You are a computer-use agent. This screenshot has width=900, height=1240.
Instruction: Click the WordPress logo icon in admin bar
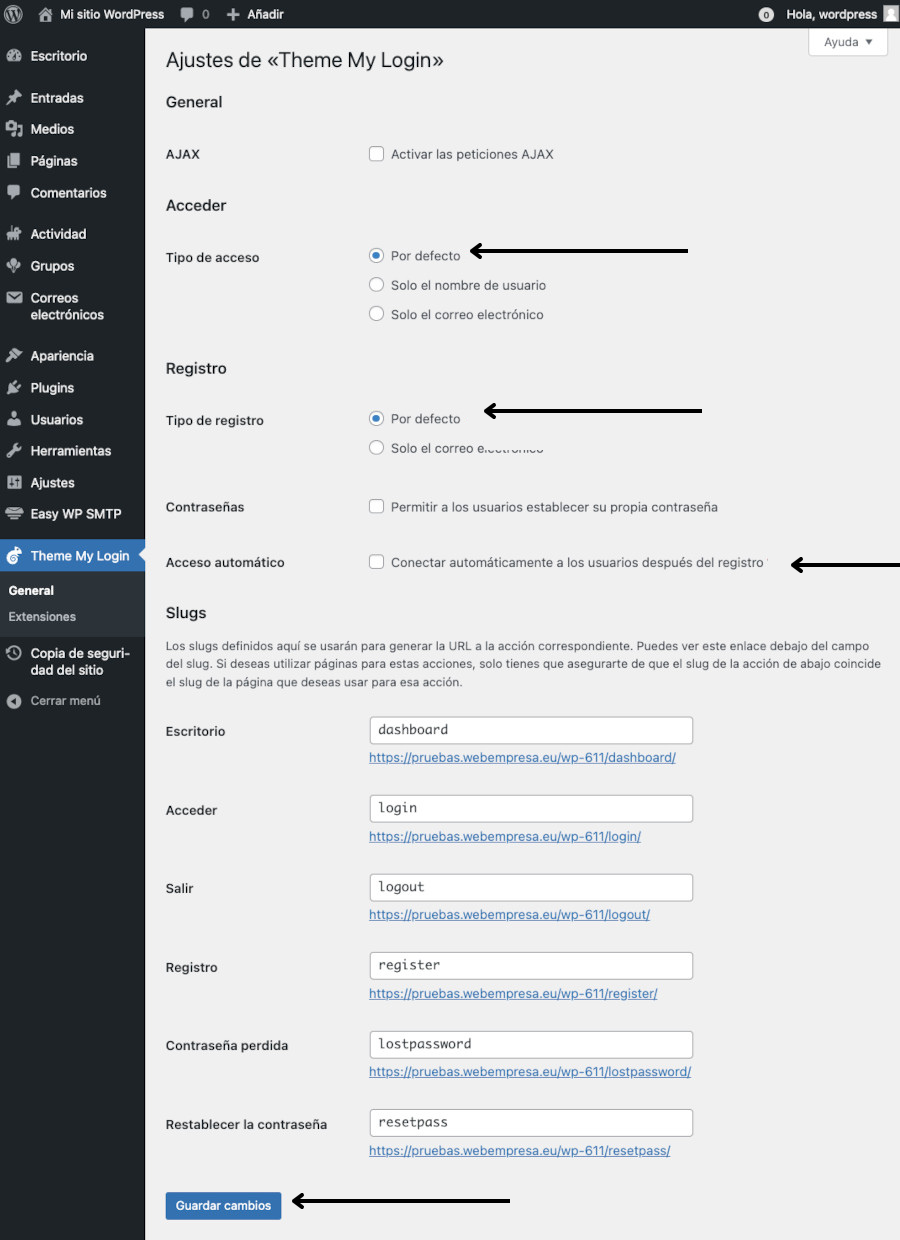click(14, 14)
